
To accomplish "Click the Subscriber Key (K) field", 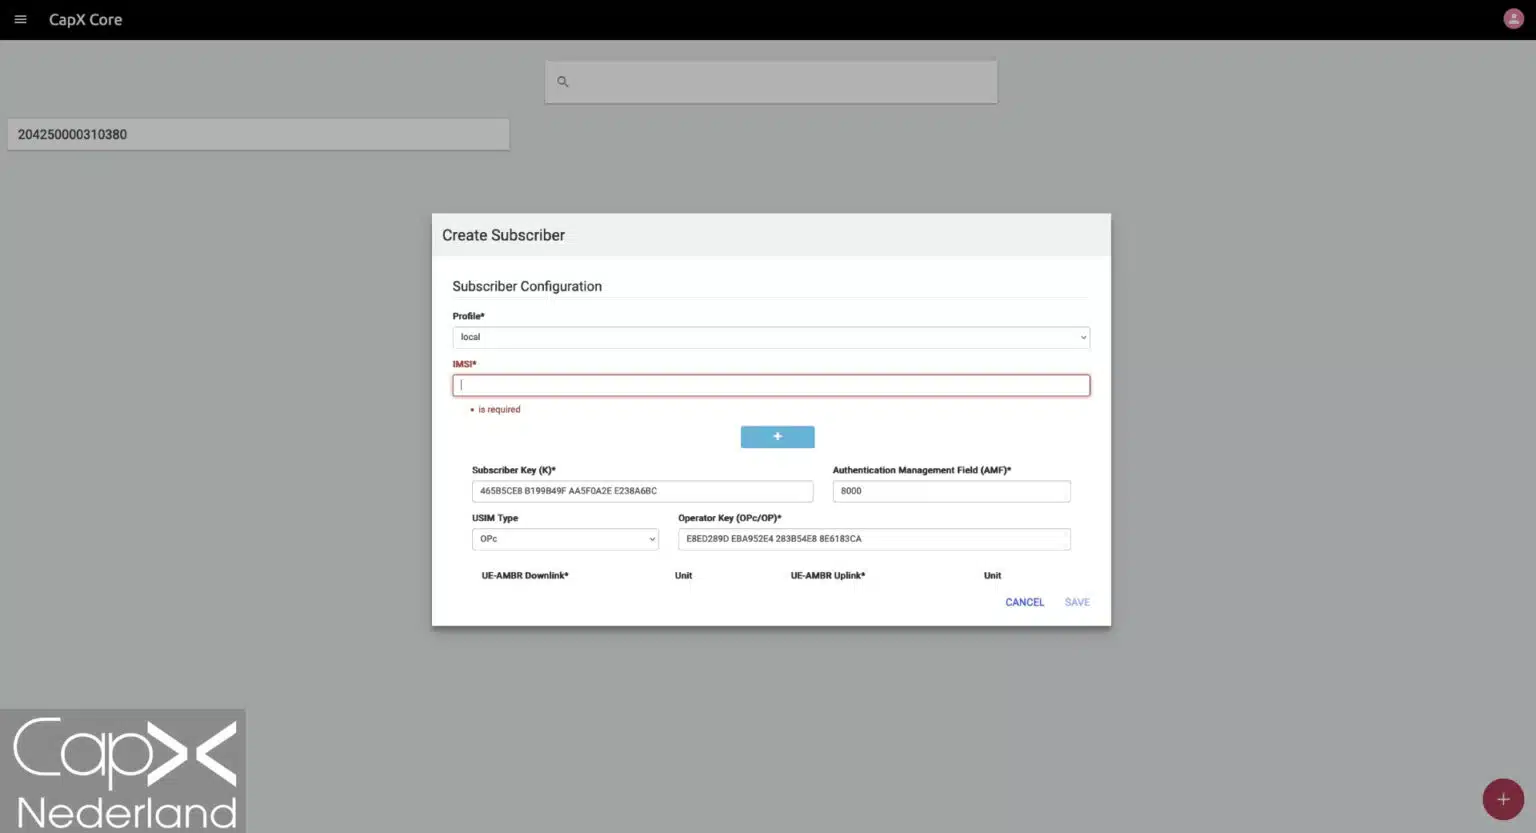I will pyautogui.click(x=642, y=491).
